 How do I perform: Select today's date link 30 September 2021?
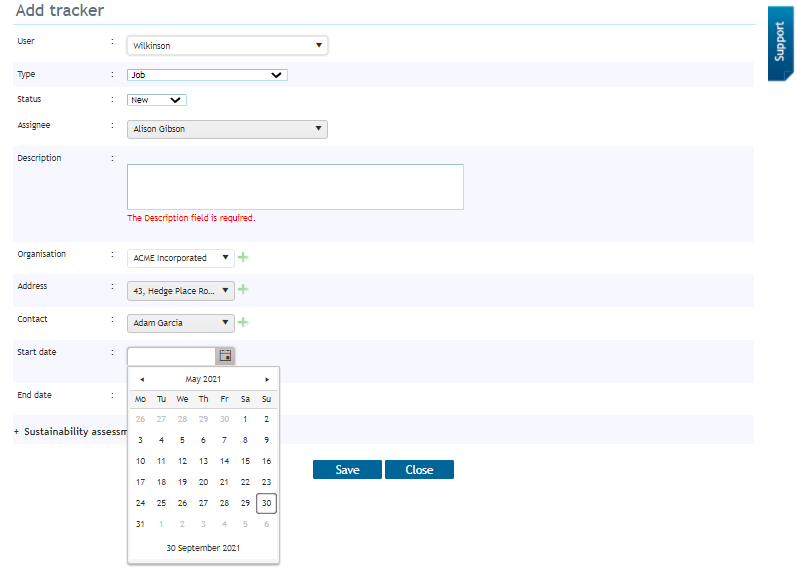(203, 548)
